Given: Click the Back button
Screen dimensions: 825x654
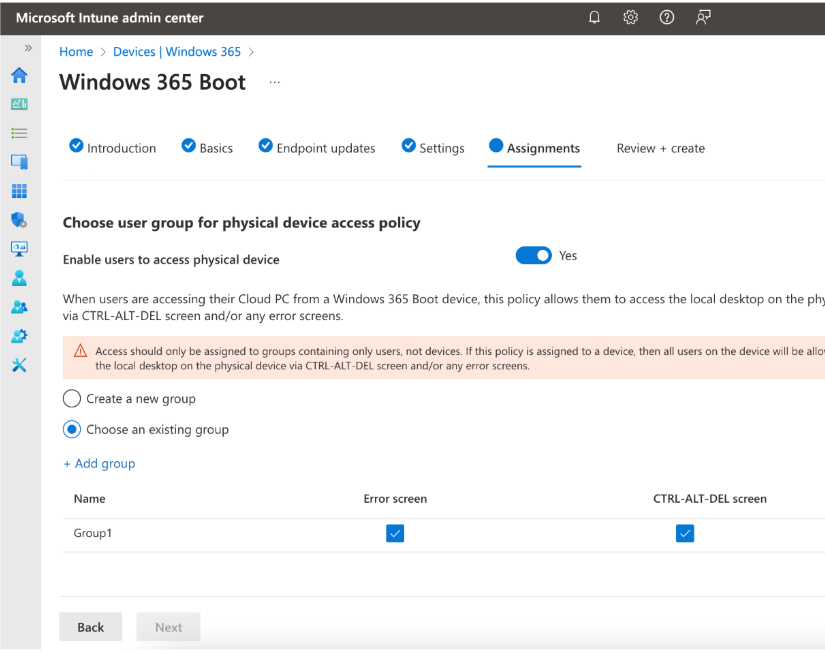Looking at the screenshot, I should tap(90, 627).
